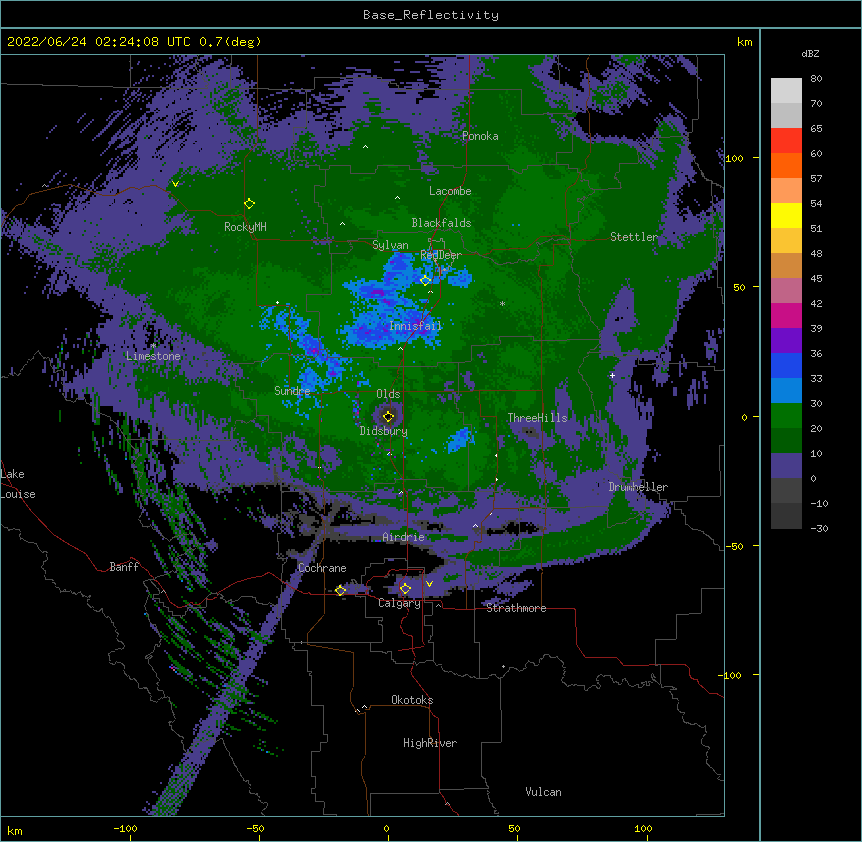Pick the blue 33-36 dBZ legend swatch

[786, 365]
